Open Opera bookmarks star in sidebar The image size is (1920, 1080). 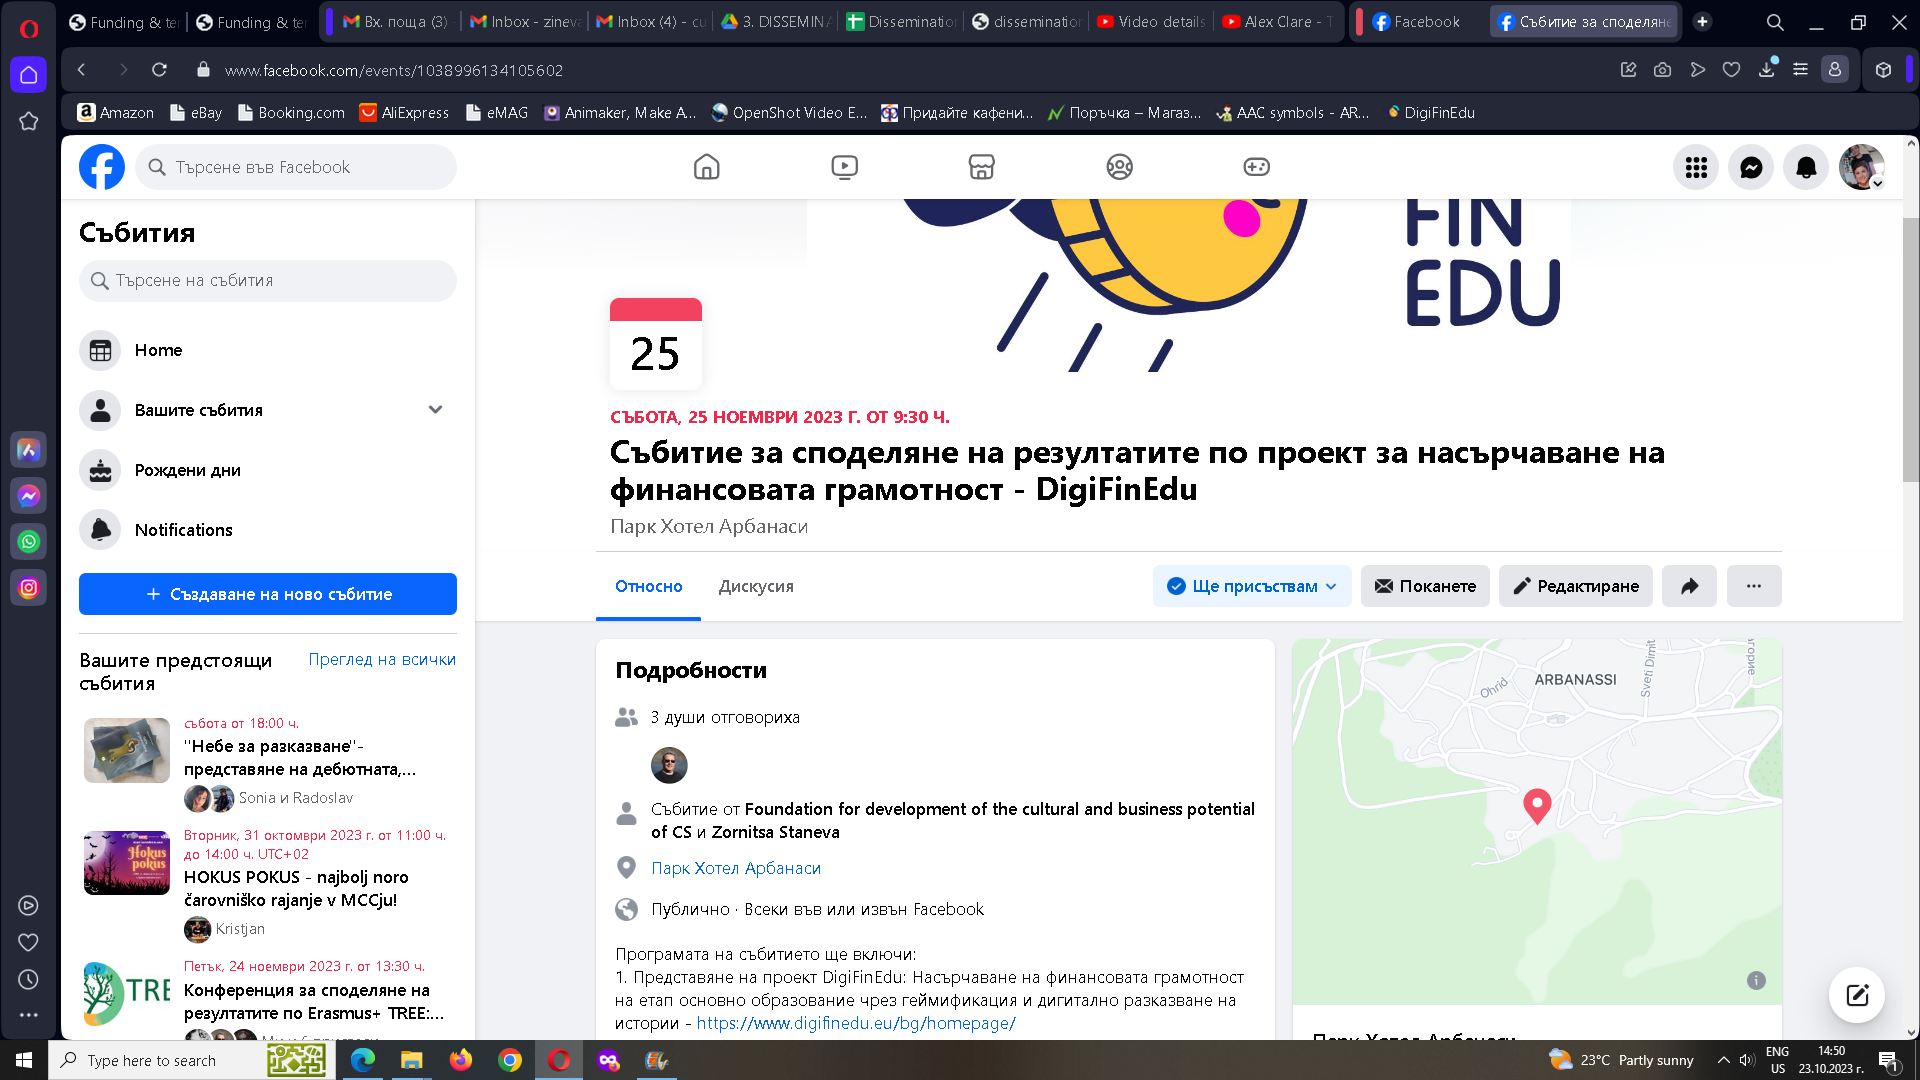coord(29,121)
